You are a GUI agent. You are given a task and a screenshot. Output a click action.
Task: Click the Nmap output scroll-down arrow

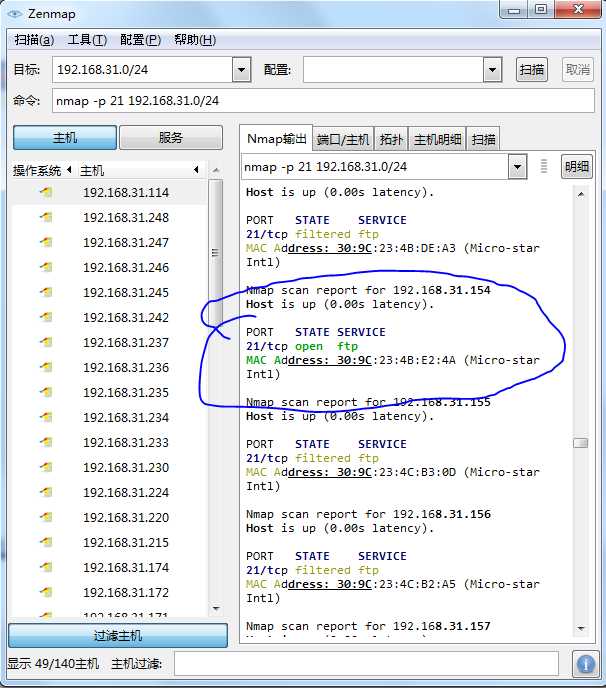tap(581, 628)
